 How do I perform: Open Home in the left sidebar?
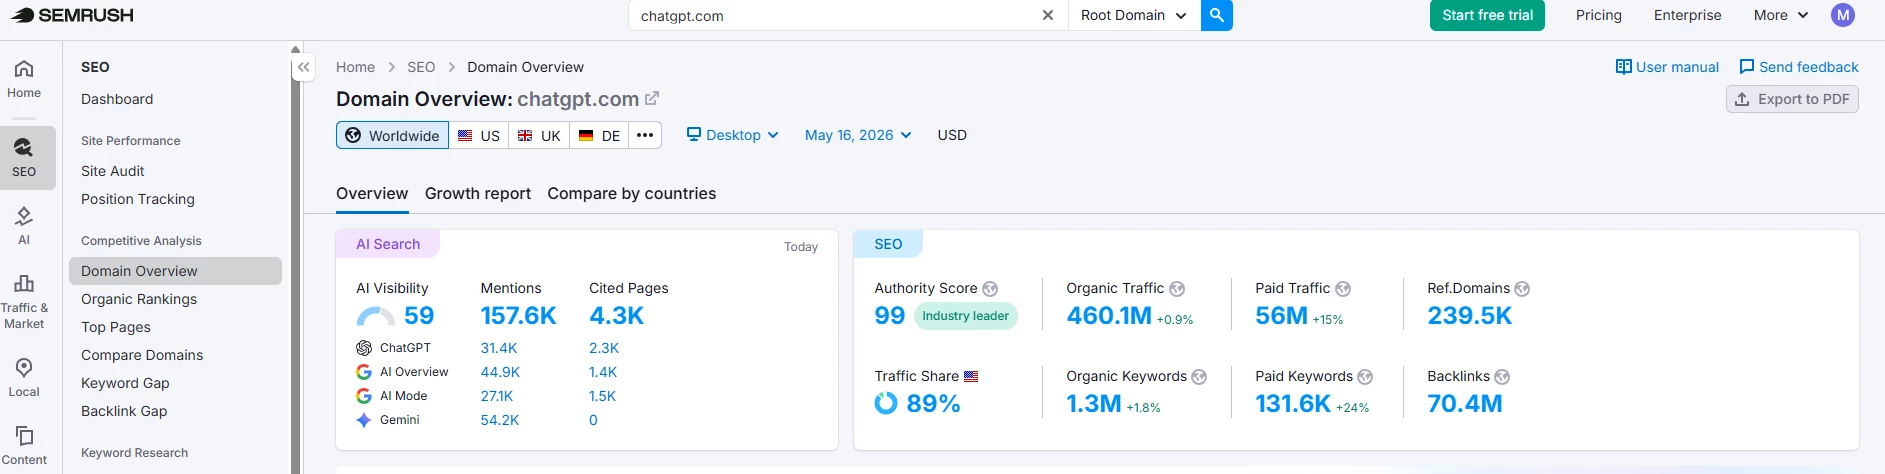pos(24,80)
